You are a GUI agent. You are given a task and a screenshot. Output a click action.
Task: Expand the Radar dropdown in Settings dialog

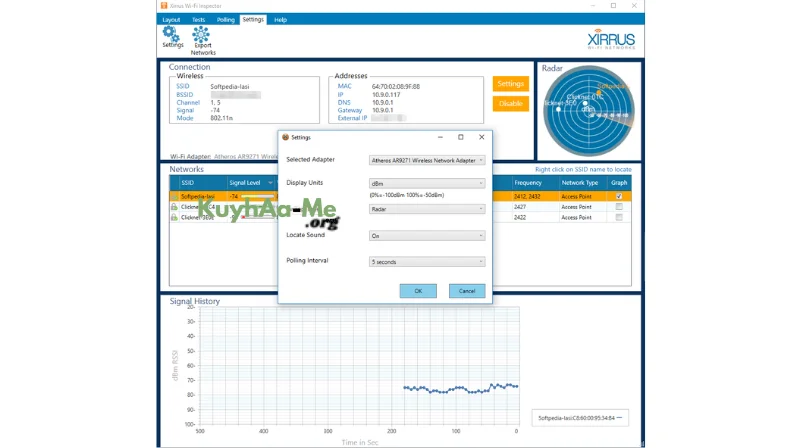coord(427,209)
